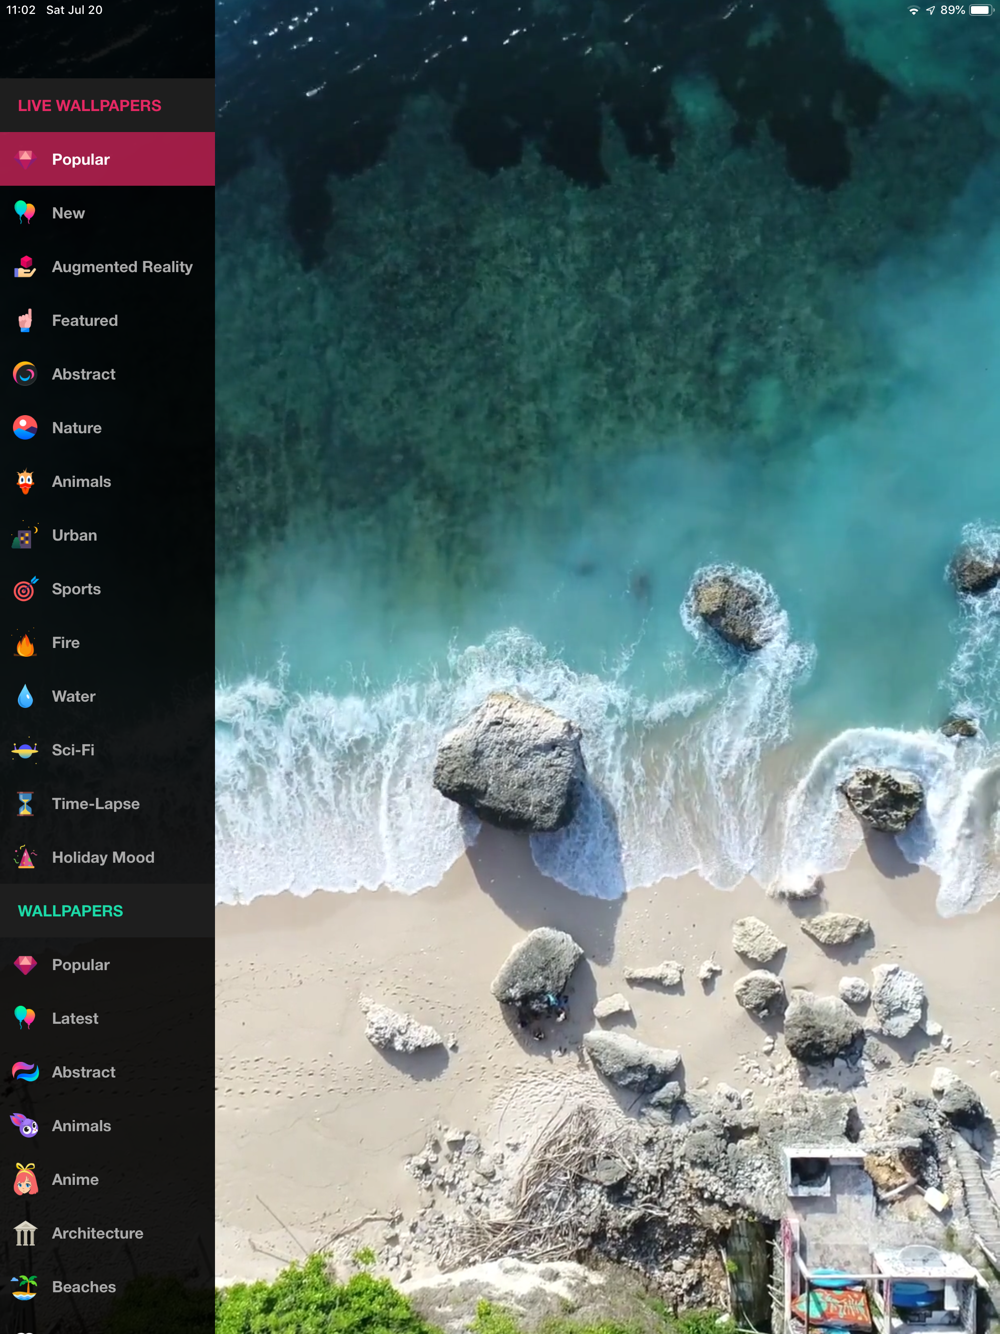Click the balloons icon next to Latest

(25, 1018)
